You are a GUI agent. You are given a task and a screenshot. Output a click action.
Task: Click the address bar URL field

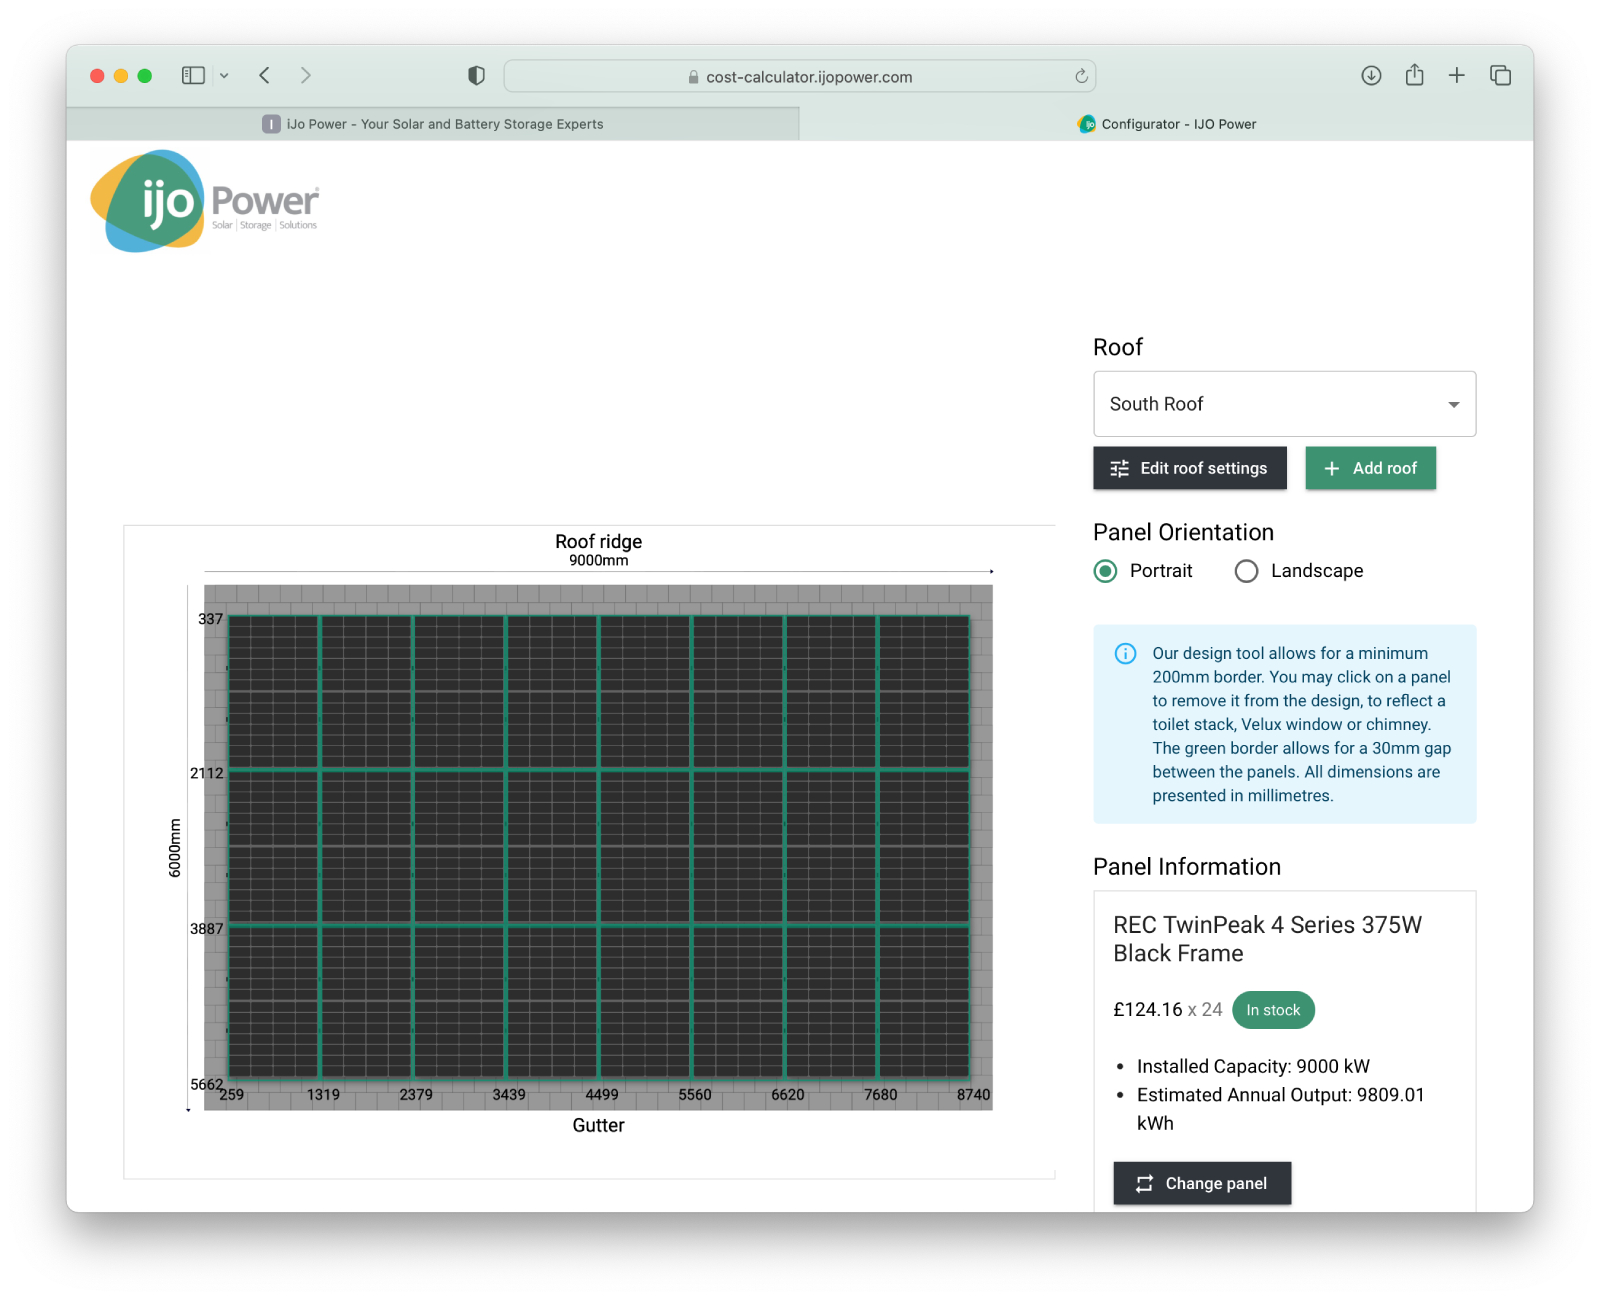click(800, 77)
